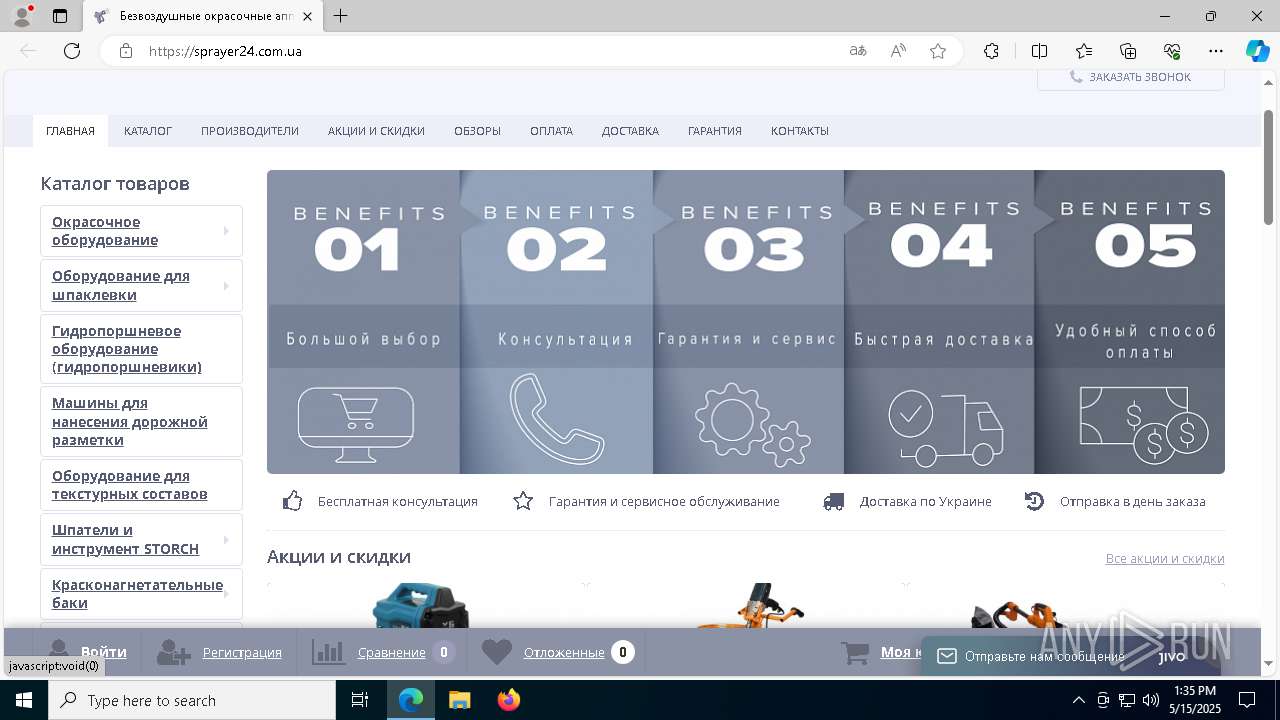Click the add-user icon next to Регистрация
The width and height of the screenshot is (1280, 720).
[x=174, y=653]
